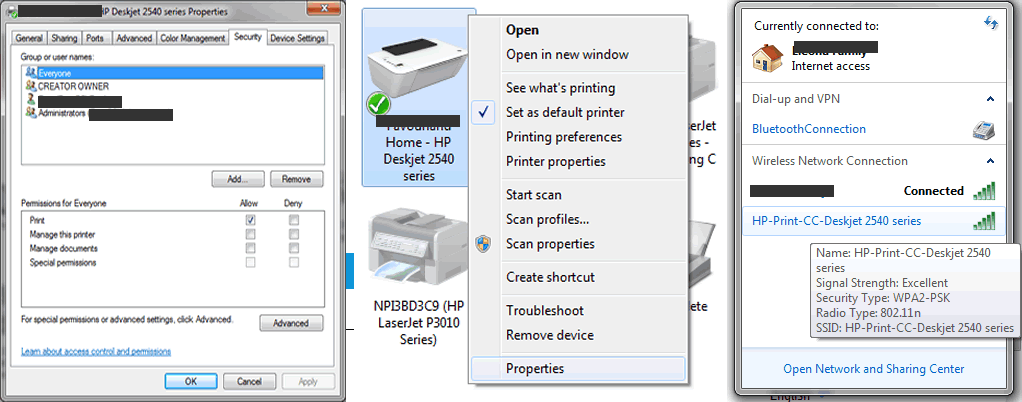Choose Scan properties menu entry

[577, 244]
